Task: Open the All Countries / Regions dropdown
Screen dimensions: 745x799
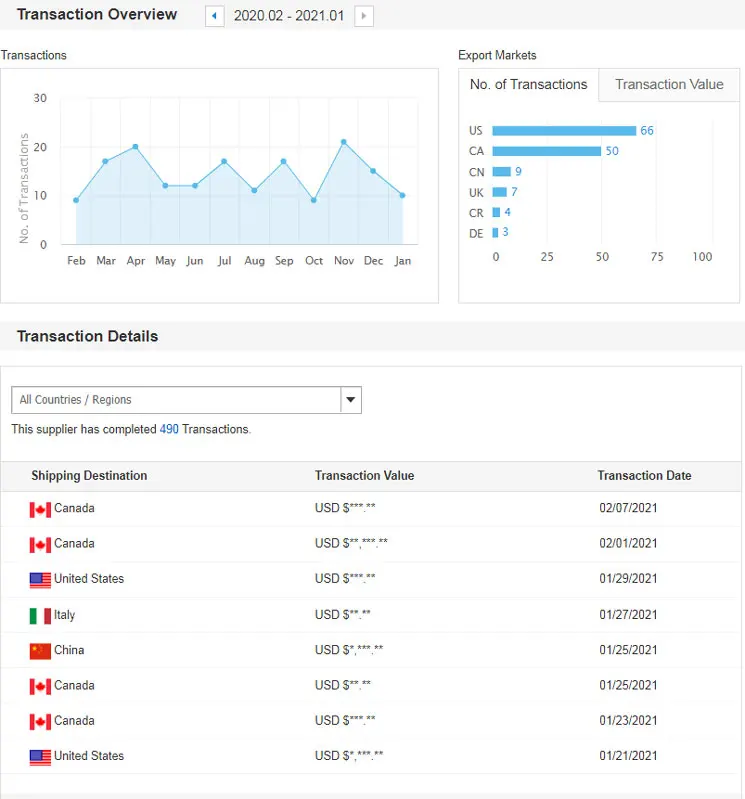Action: [176, 400]
